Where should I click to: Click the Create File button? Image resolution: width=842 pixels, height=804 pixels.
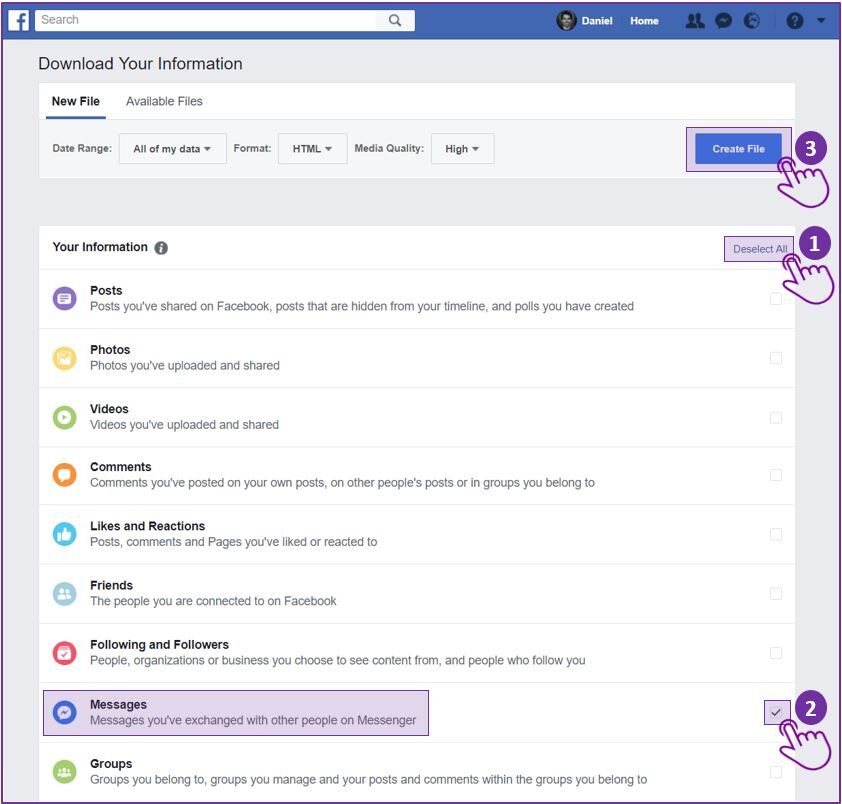(737, 148)
